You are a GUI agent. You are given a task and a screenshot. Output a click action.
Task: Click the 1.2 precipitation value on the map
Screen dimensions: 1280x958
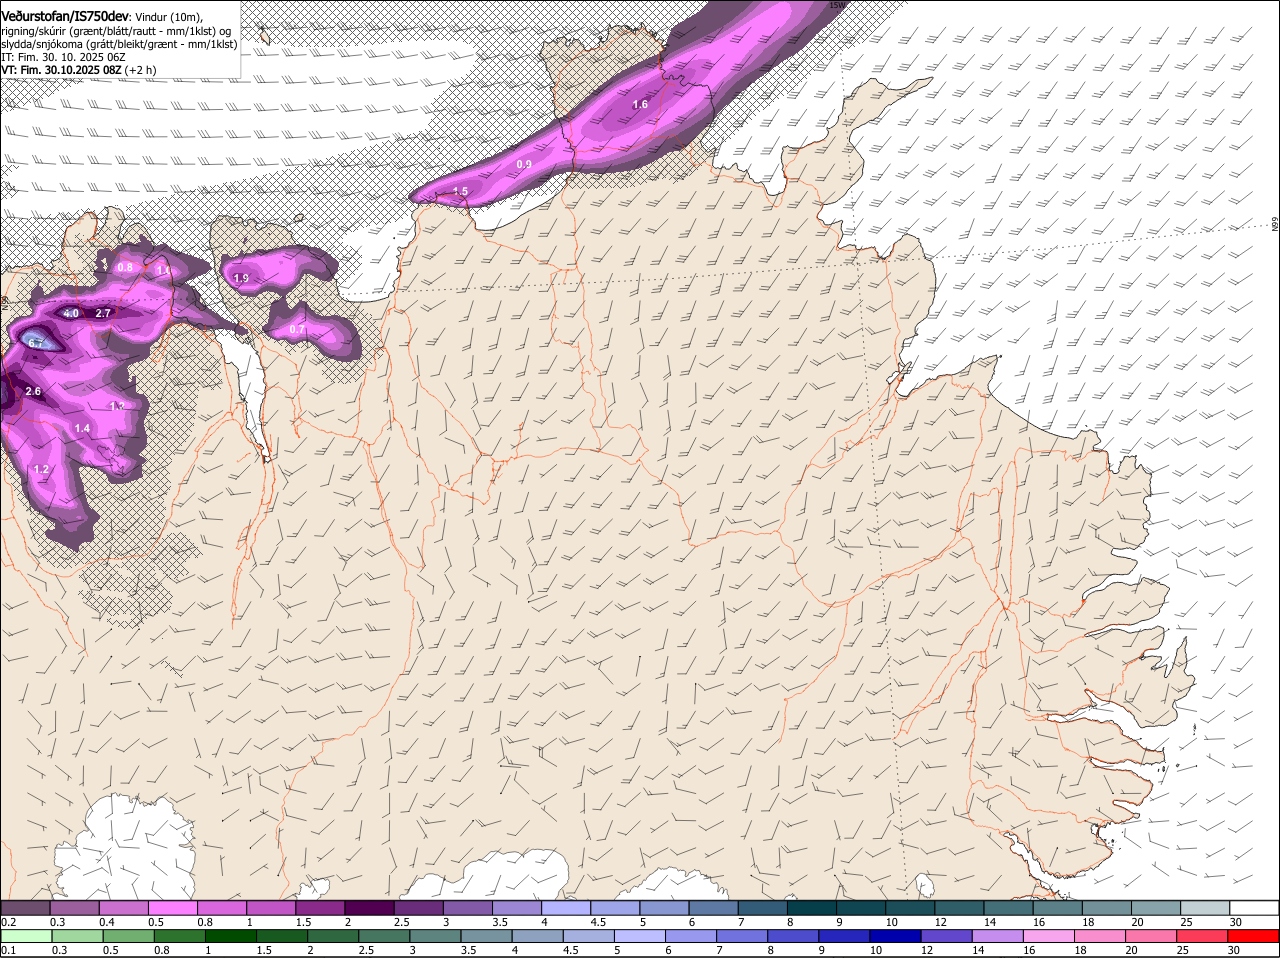41,469
